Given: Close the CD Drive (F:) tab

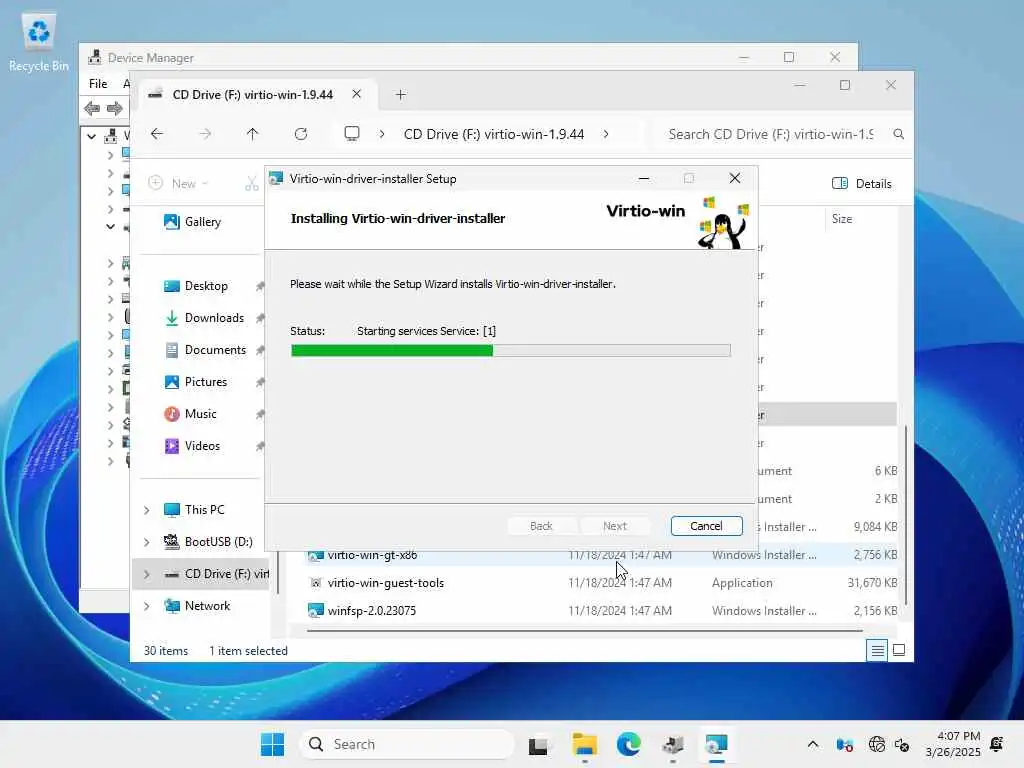Looking at the screenshot, I should click(357, 94).
